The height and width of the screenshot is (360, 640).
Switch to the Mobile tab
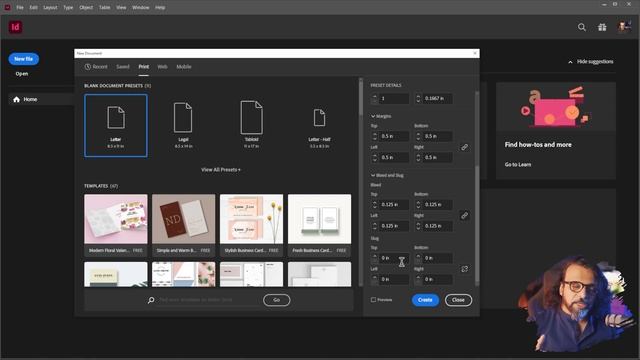pyautogui.click(x=184, y=67)
